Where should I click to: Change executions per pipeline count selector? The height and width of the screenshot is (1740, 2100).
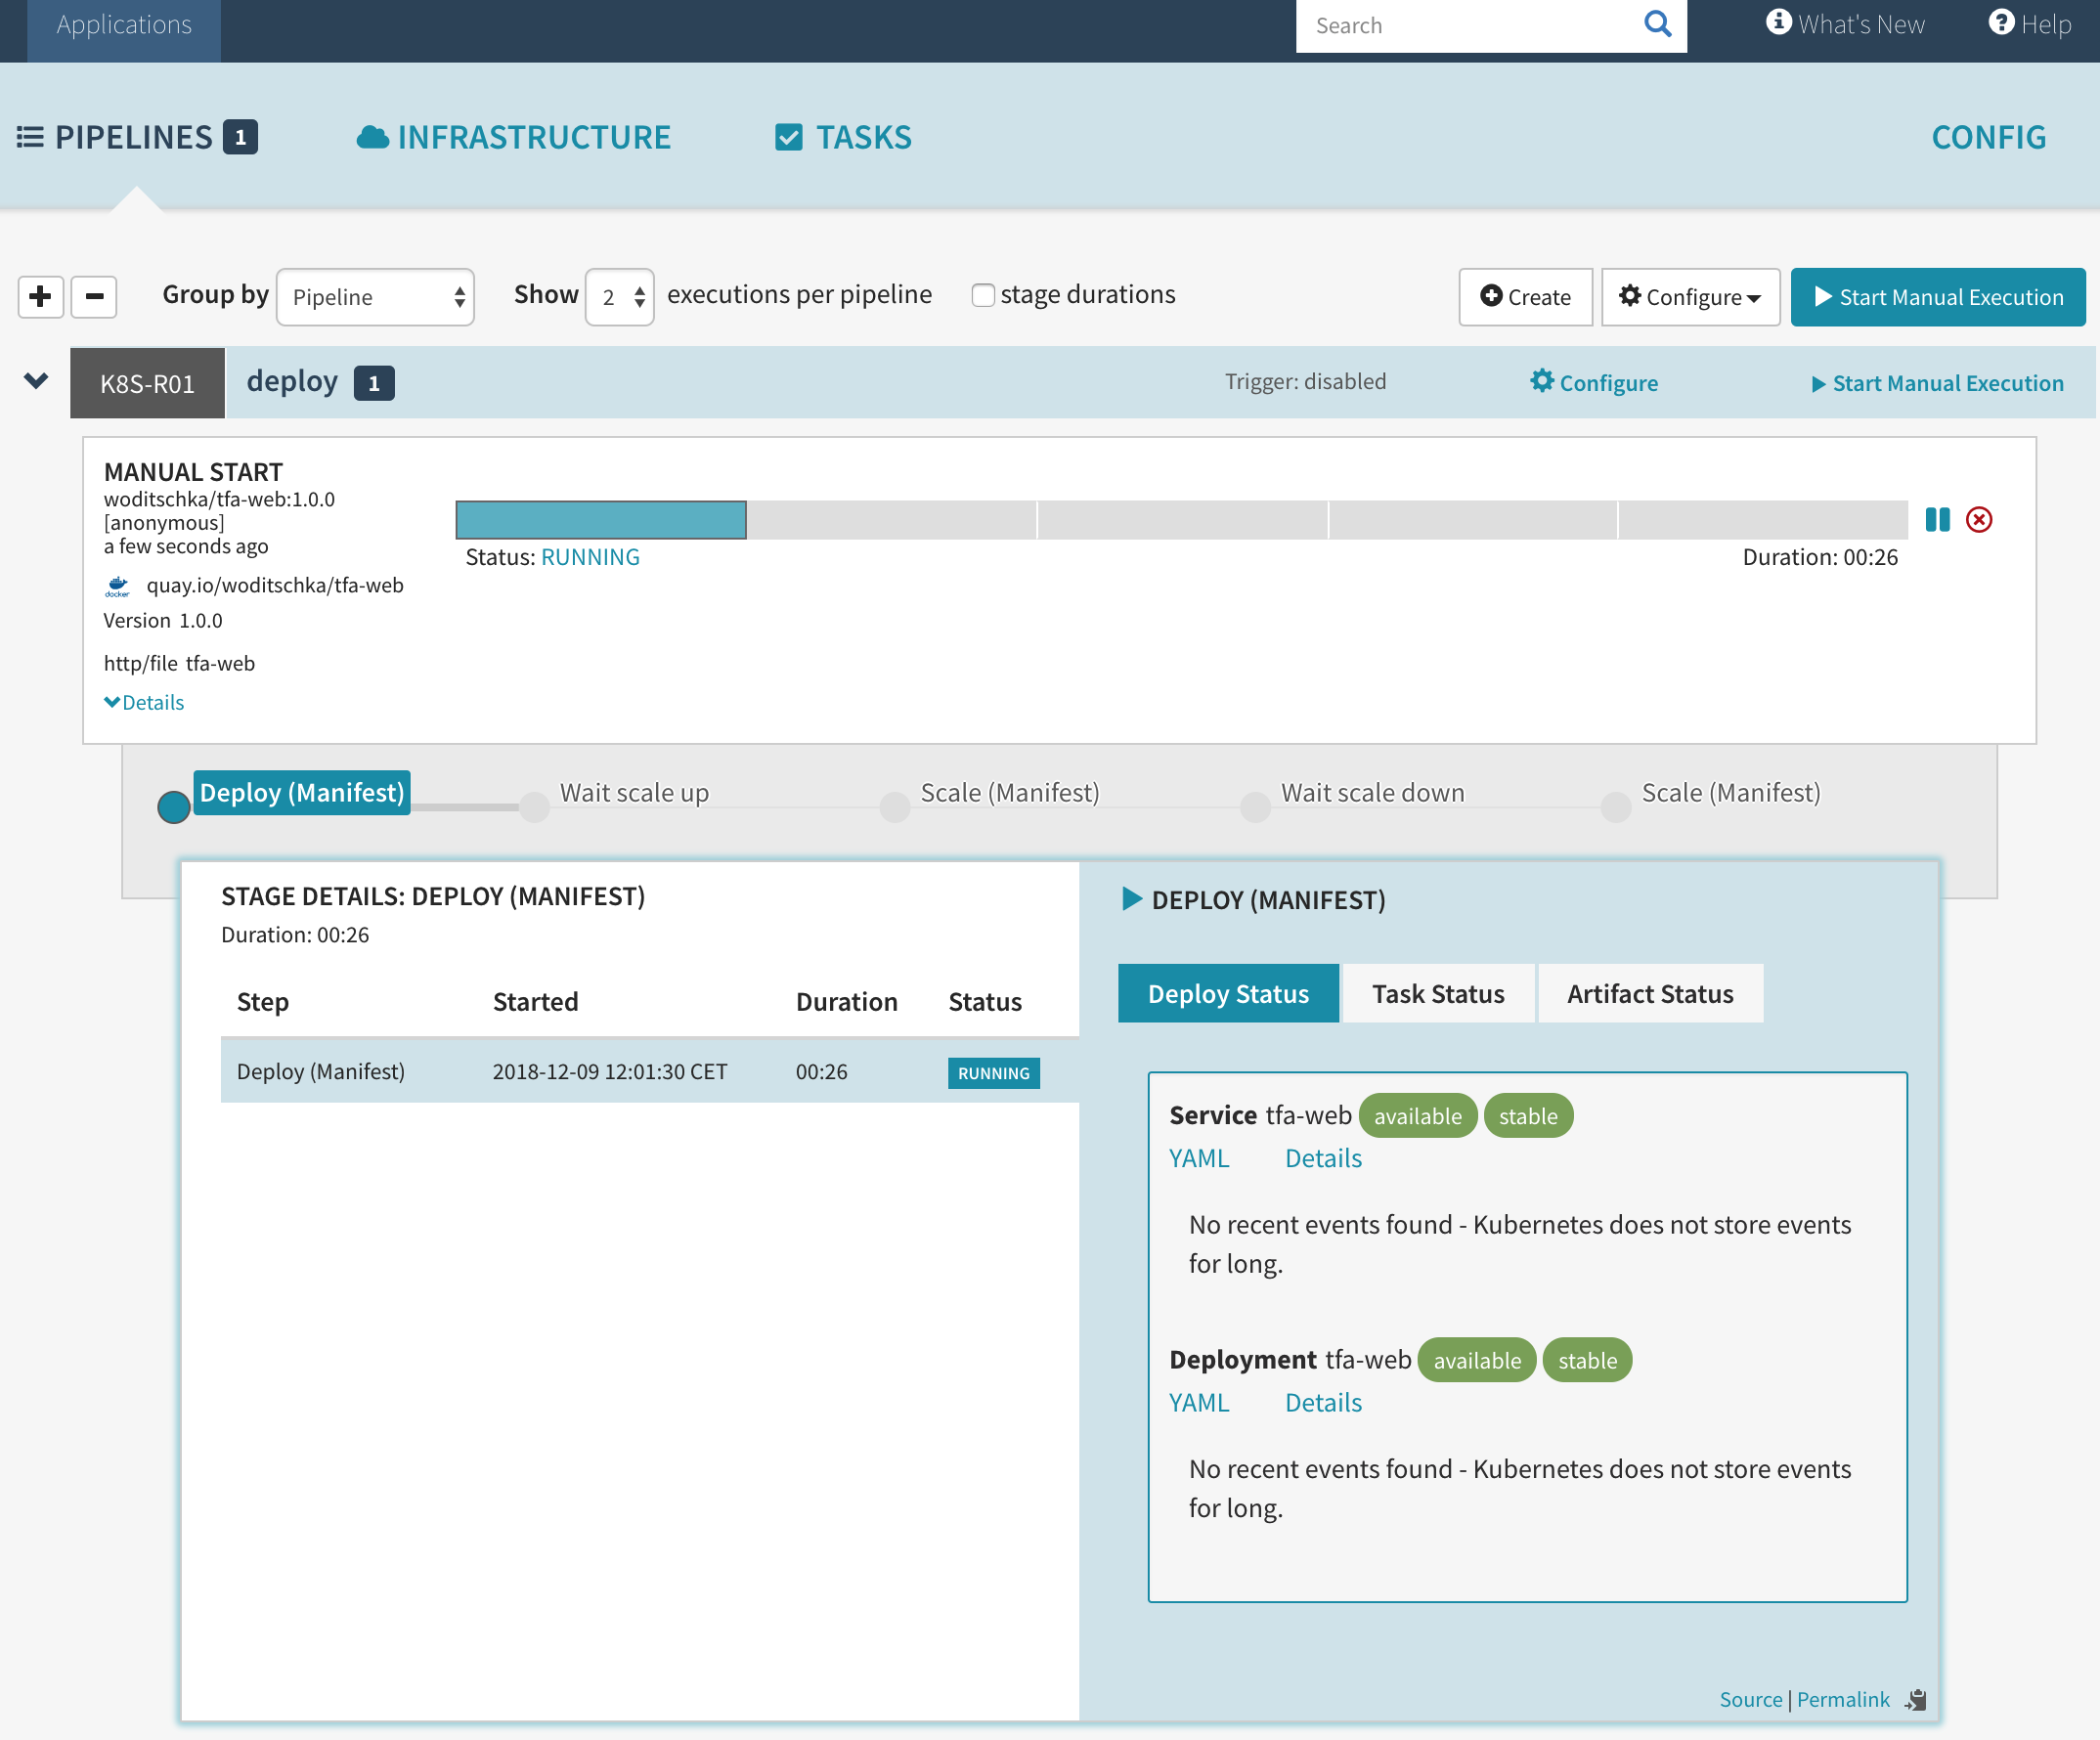(620, 297)
